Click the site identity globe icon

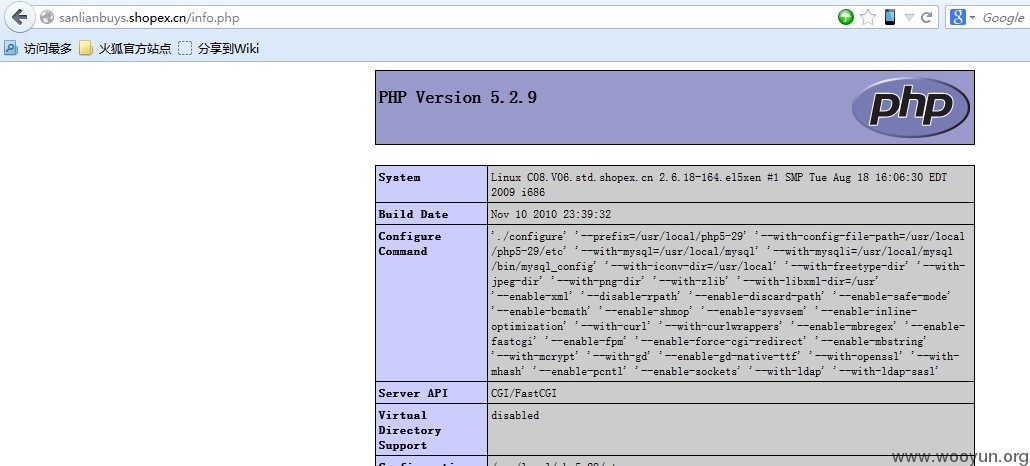click(x=47, y=18)
